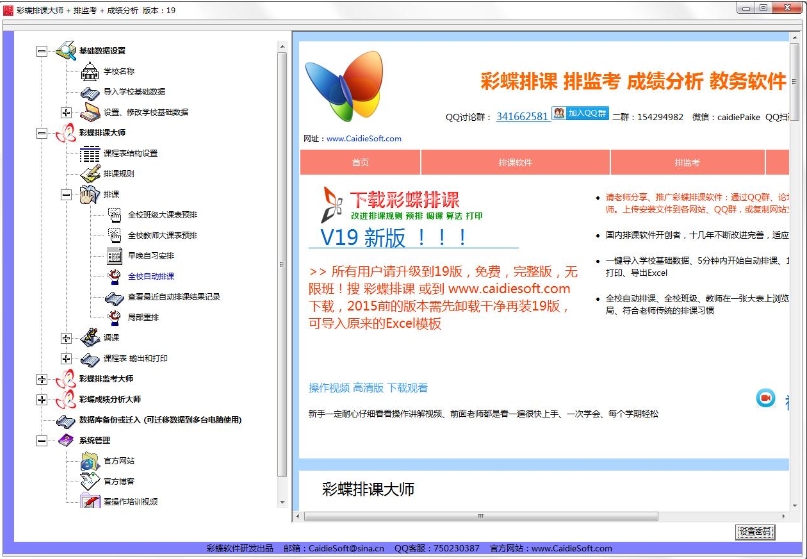The image size is (807, 559).
Task: Click the purple book icon for 系统管理
Action: tap(66, 440)
